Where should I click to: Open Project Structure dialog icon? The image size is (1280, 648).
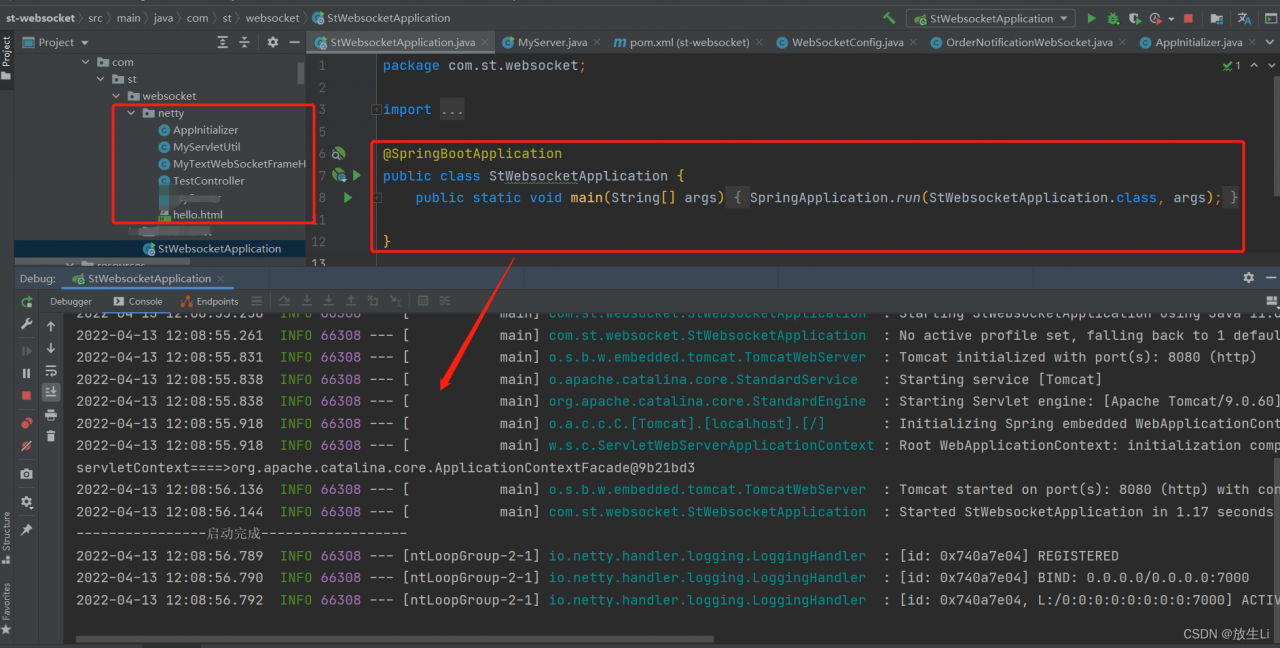(1216, 18)
